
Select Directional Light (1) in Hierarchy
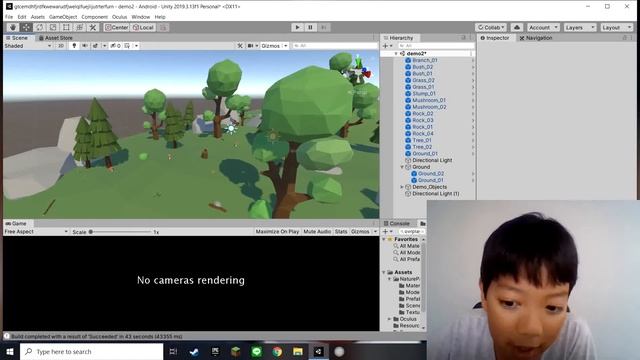(x=436, y=193)
